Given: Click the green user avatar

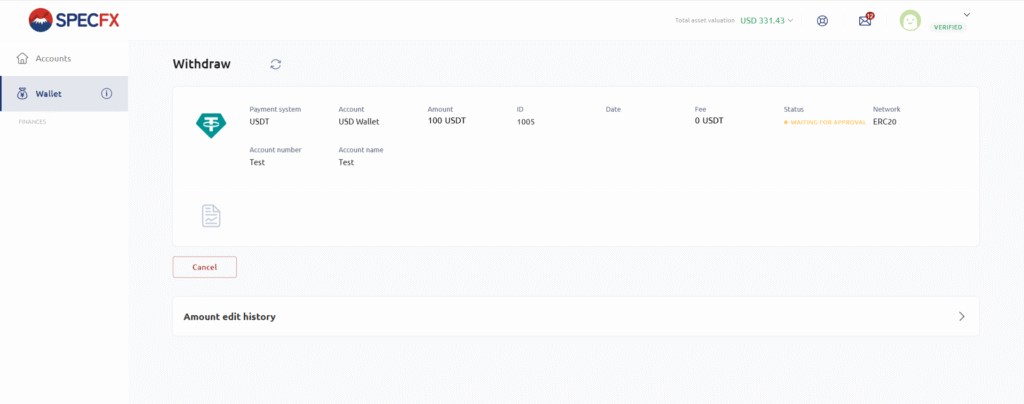Looking at the screenshot, I should [x=910, y=20].
